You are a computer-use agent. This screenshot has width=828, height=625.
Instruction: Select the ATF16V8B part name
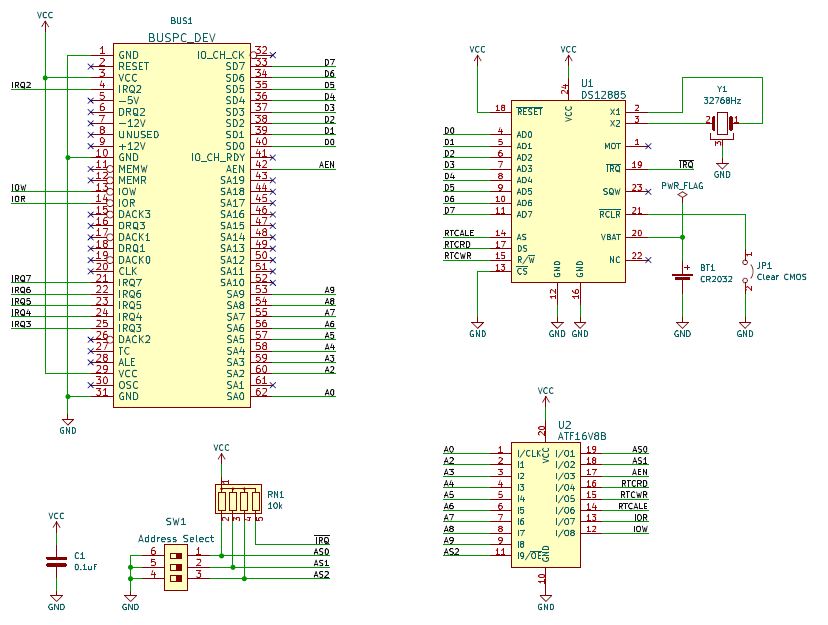click(x=582, y=437)
